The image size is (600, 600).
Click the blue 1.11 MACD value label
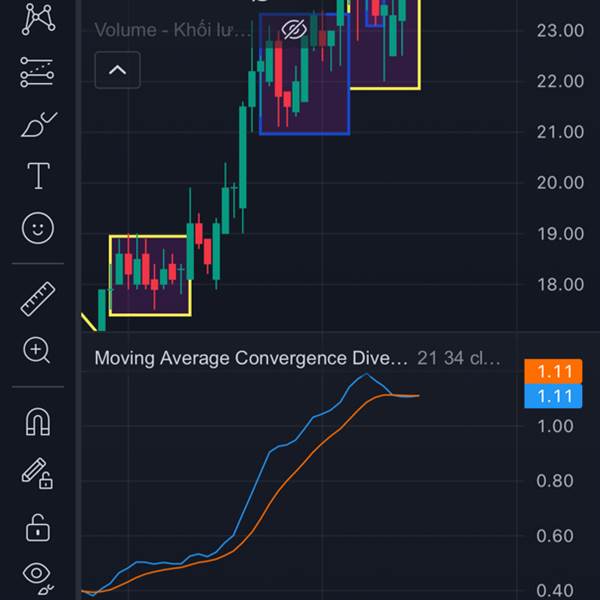553,396
